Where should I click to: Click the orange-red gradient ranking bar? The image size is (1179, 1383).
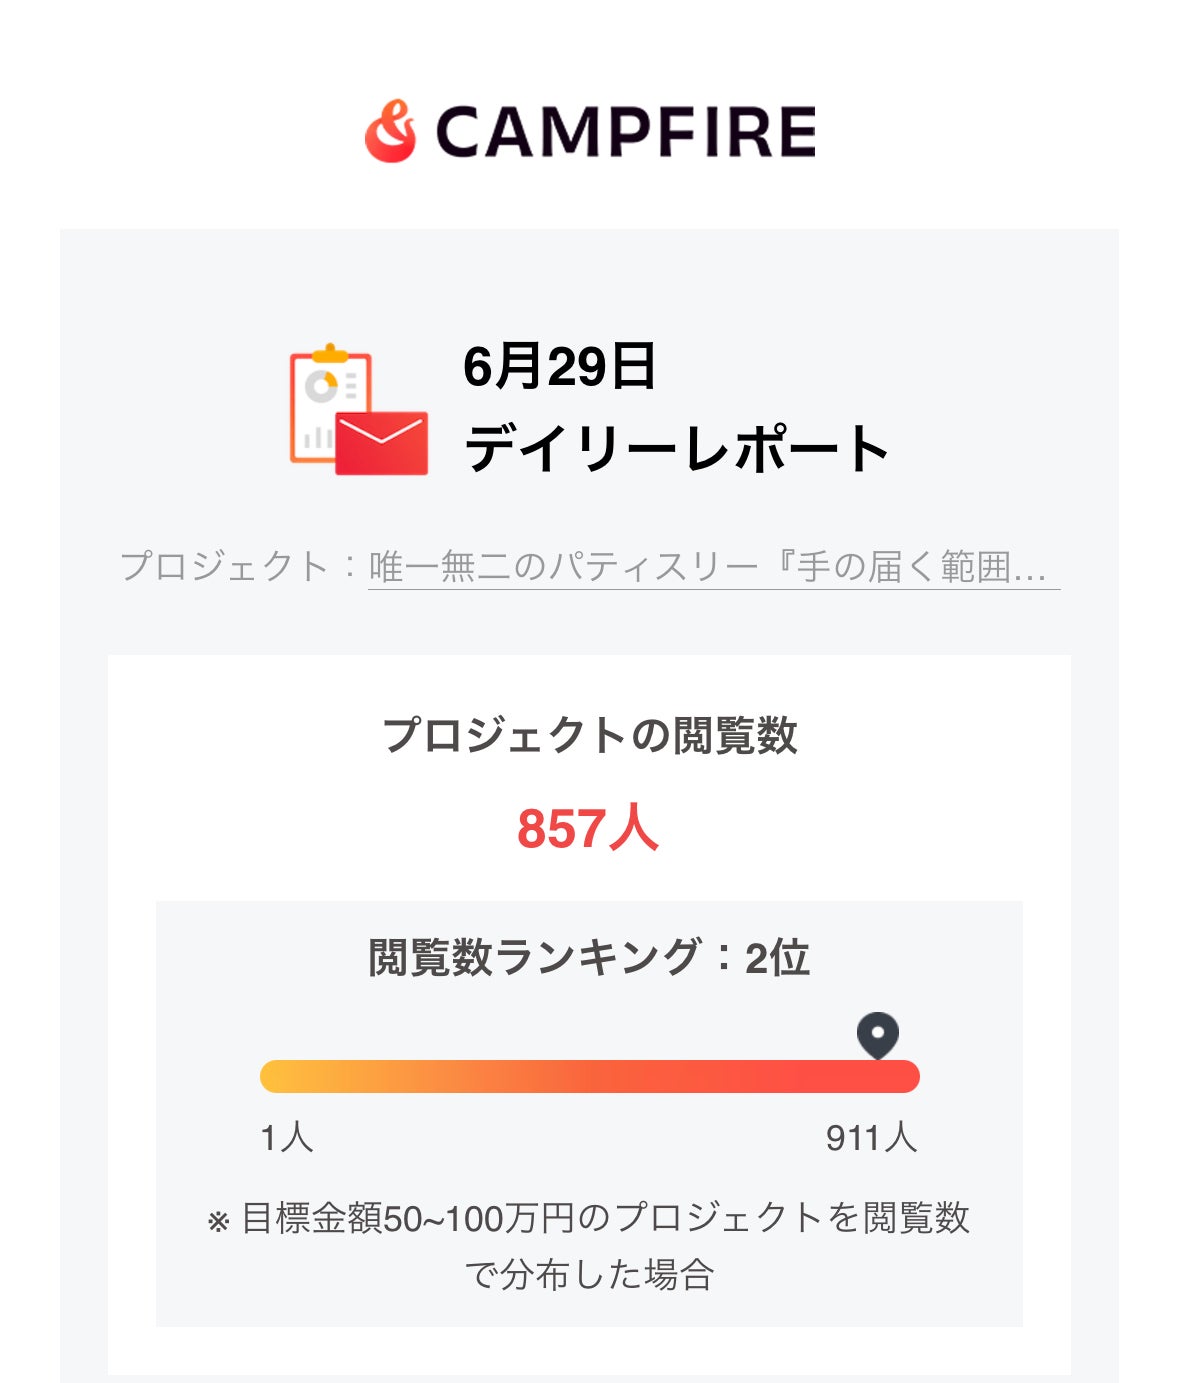[x=589, y=1076]
